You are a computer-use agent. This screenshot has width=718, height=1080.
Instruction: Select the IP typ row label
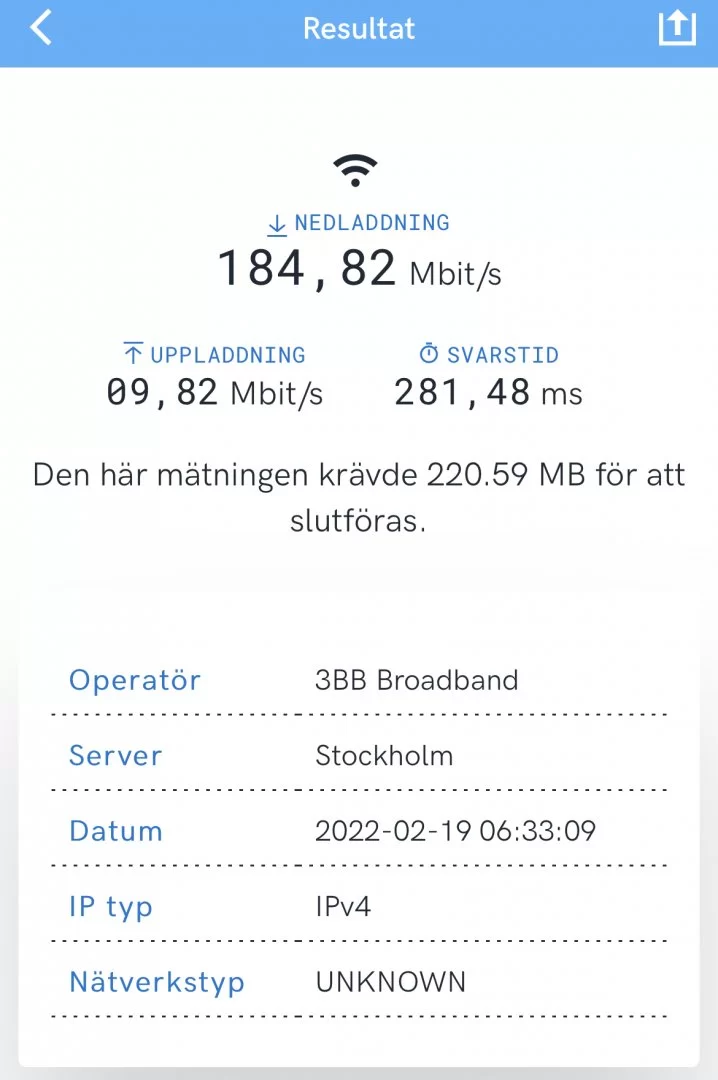[111, 907]
